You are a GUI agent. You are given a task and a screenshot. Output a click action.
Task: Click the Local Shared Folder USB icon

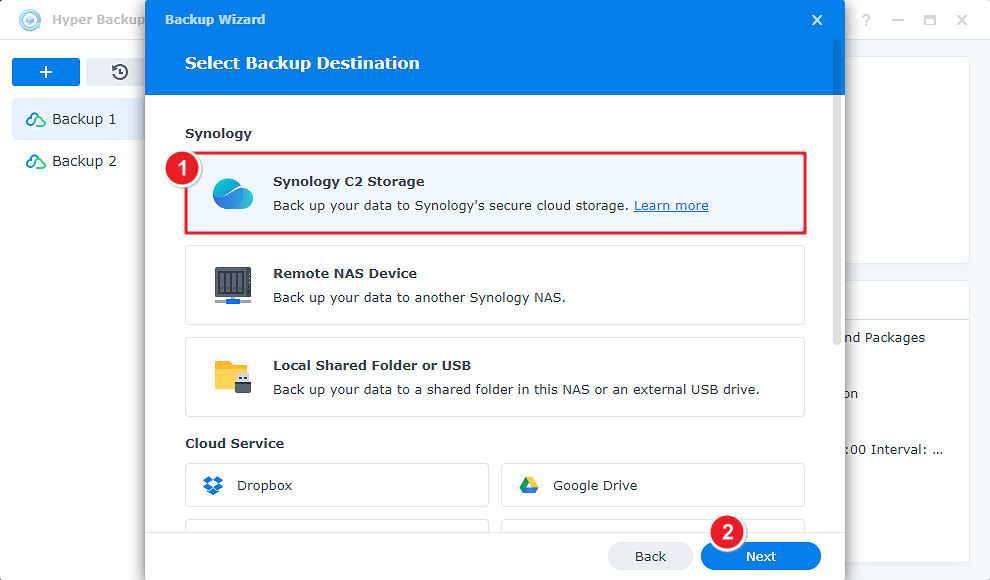pyautogui.click(x=233, y=377)
